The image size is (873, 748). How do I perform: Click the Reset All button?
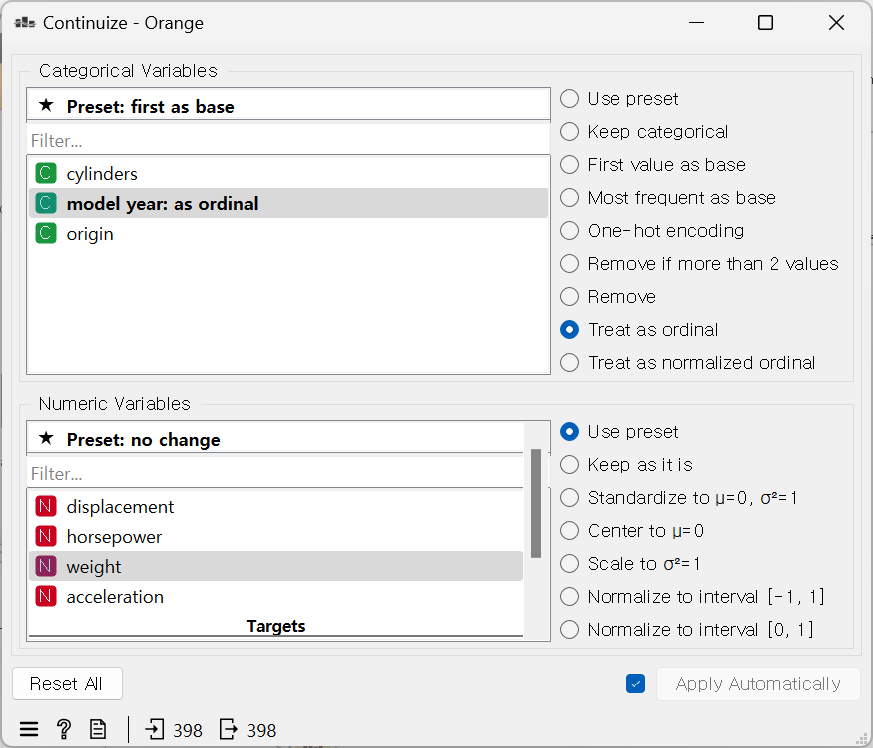67,683
